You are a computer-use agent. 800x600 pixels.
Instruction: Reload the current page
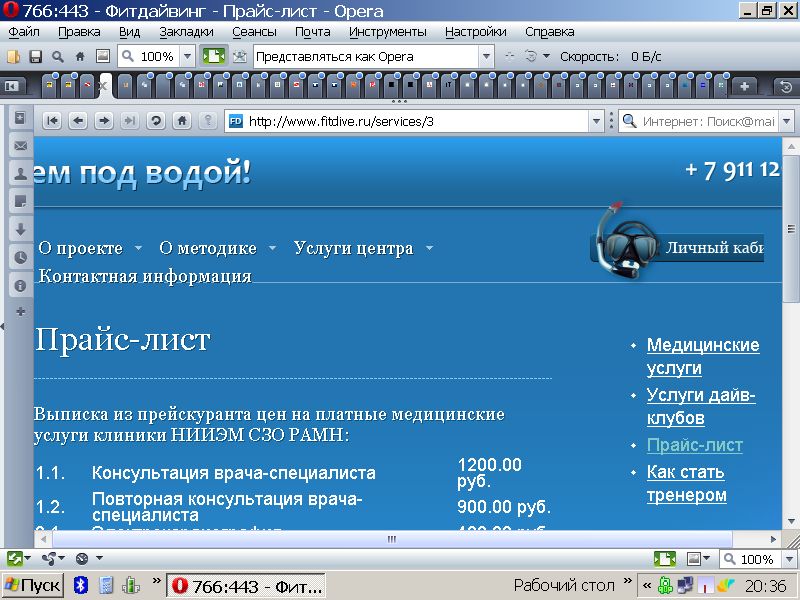click(155, 120)
